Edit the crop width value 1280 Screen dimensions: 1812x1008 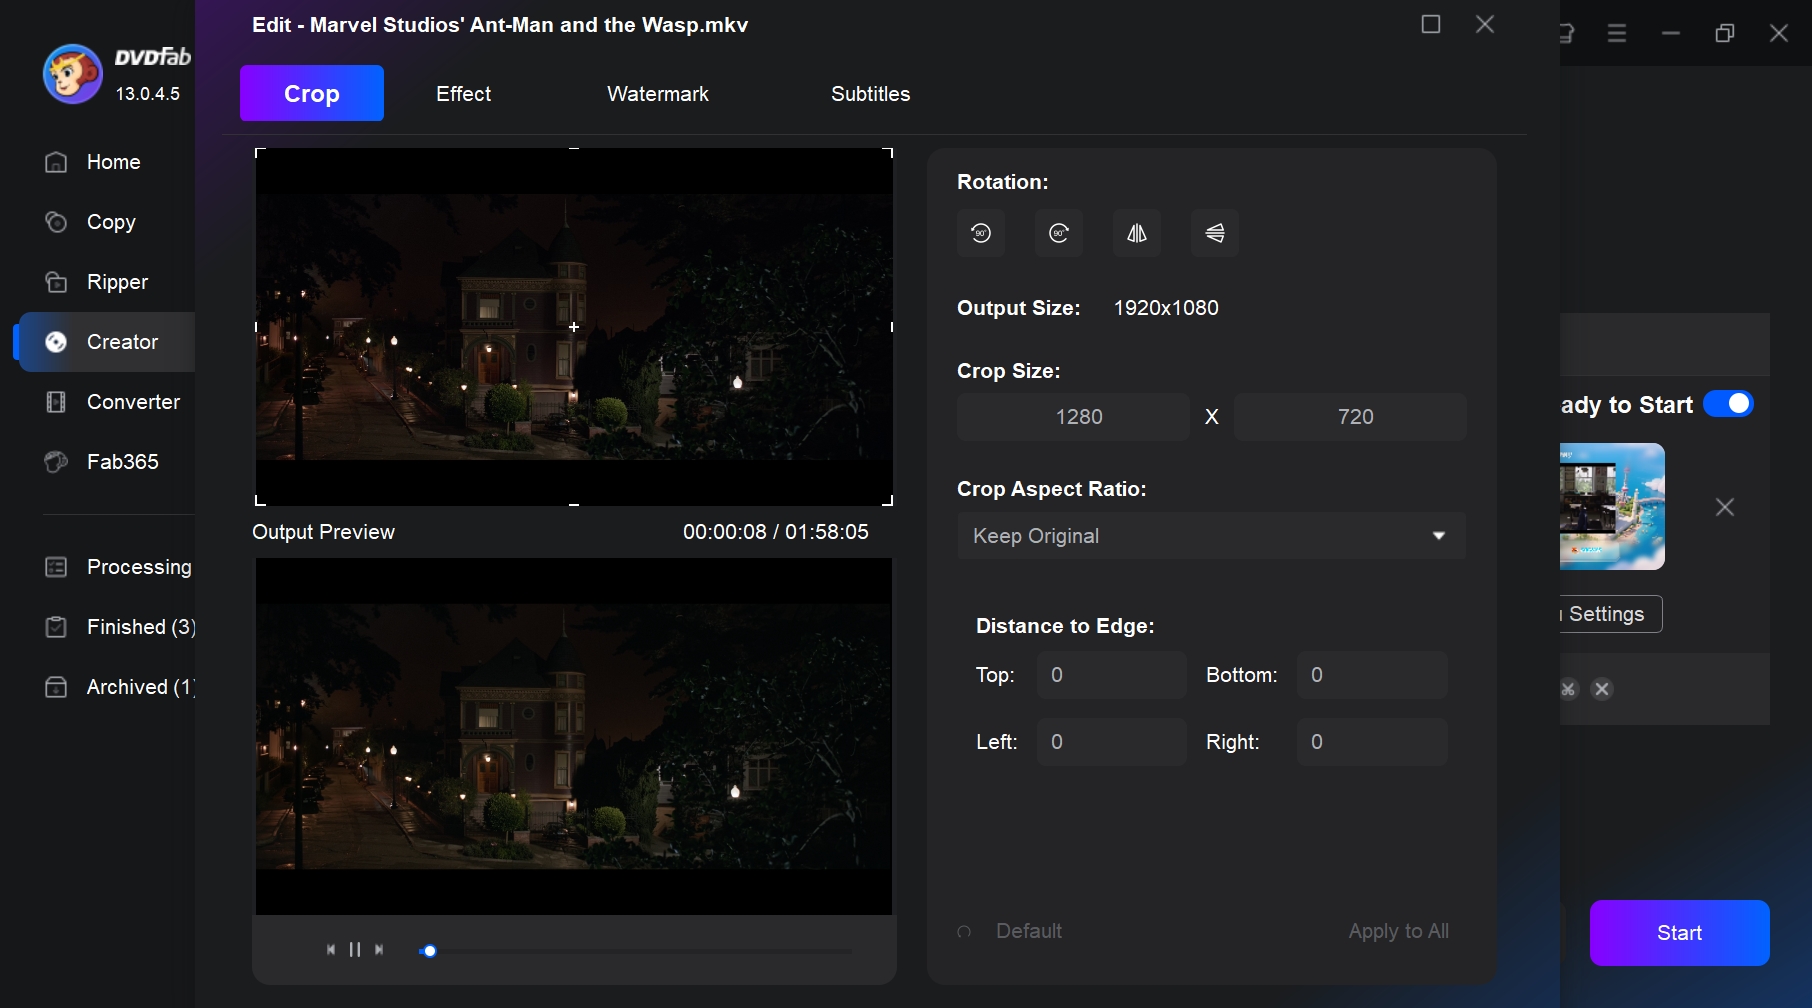click(1072, 416)
